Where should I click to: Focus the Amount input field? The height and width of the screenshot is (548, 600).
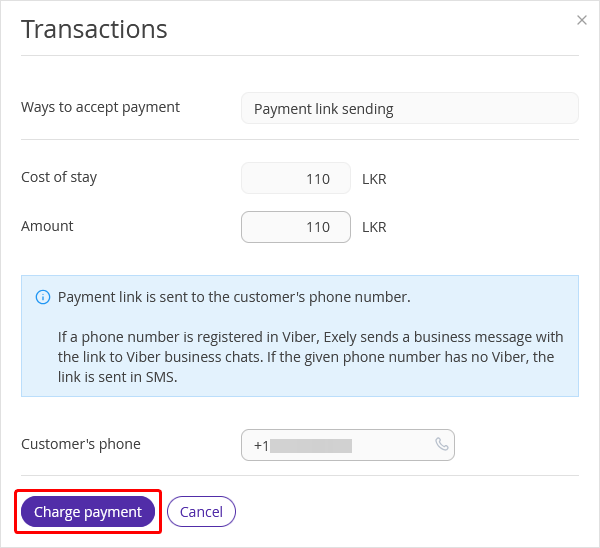click(x=296, y=227)
